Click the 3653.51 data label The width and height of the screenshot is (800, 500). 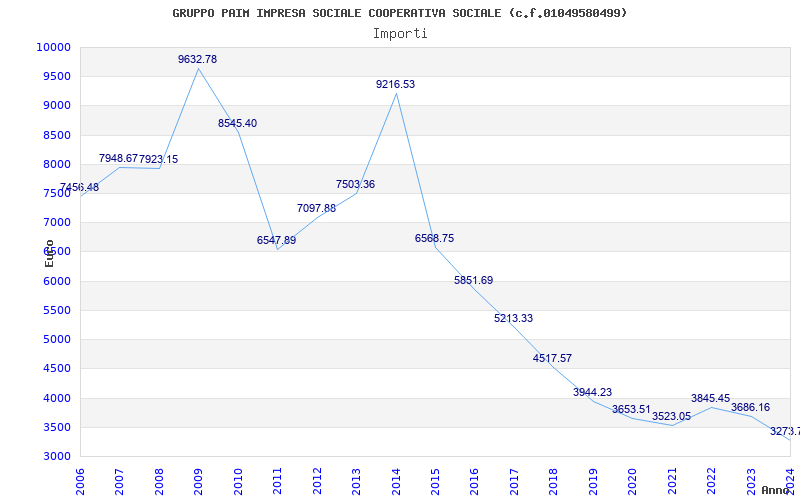tap(632, 409)
